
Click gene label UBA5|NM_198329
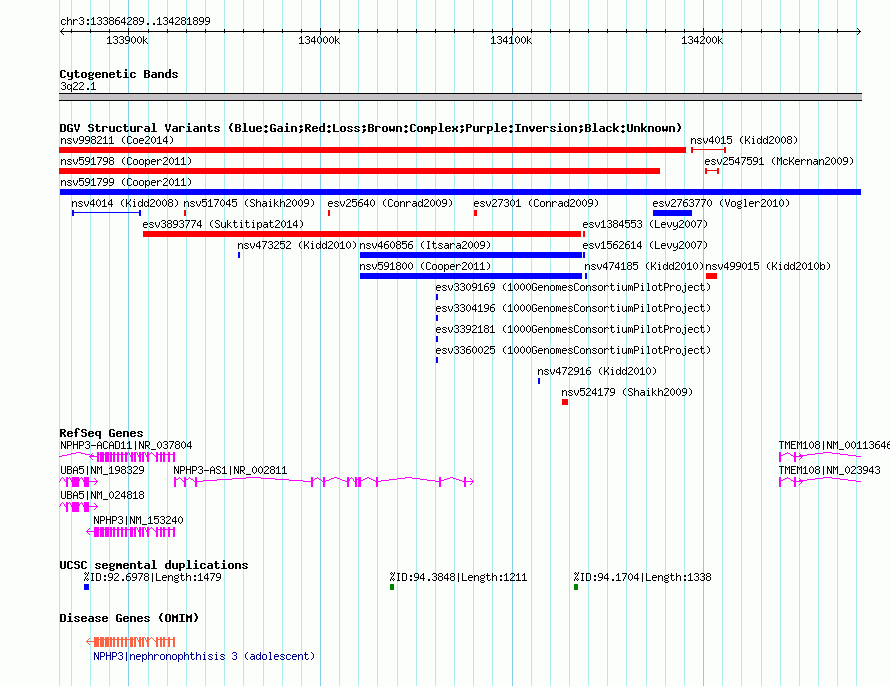102,470
